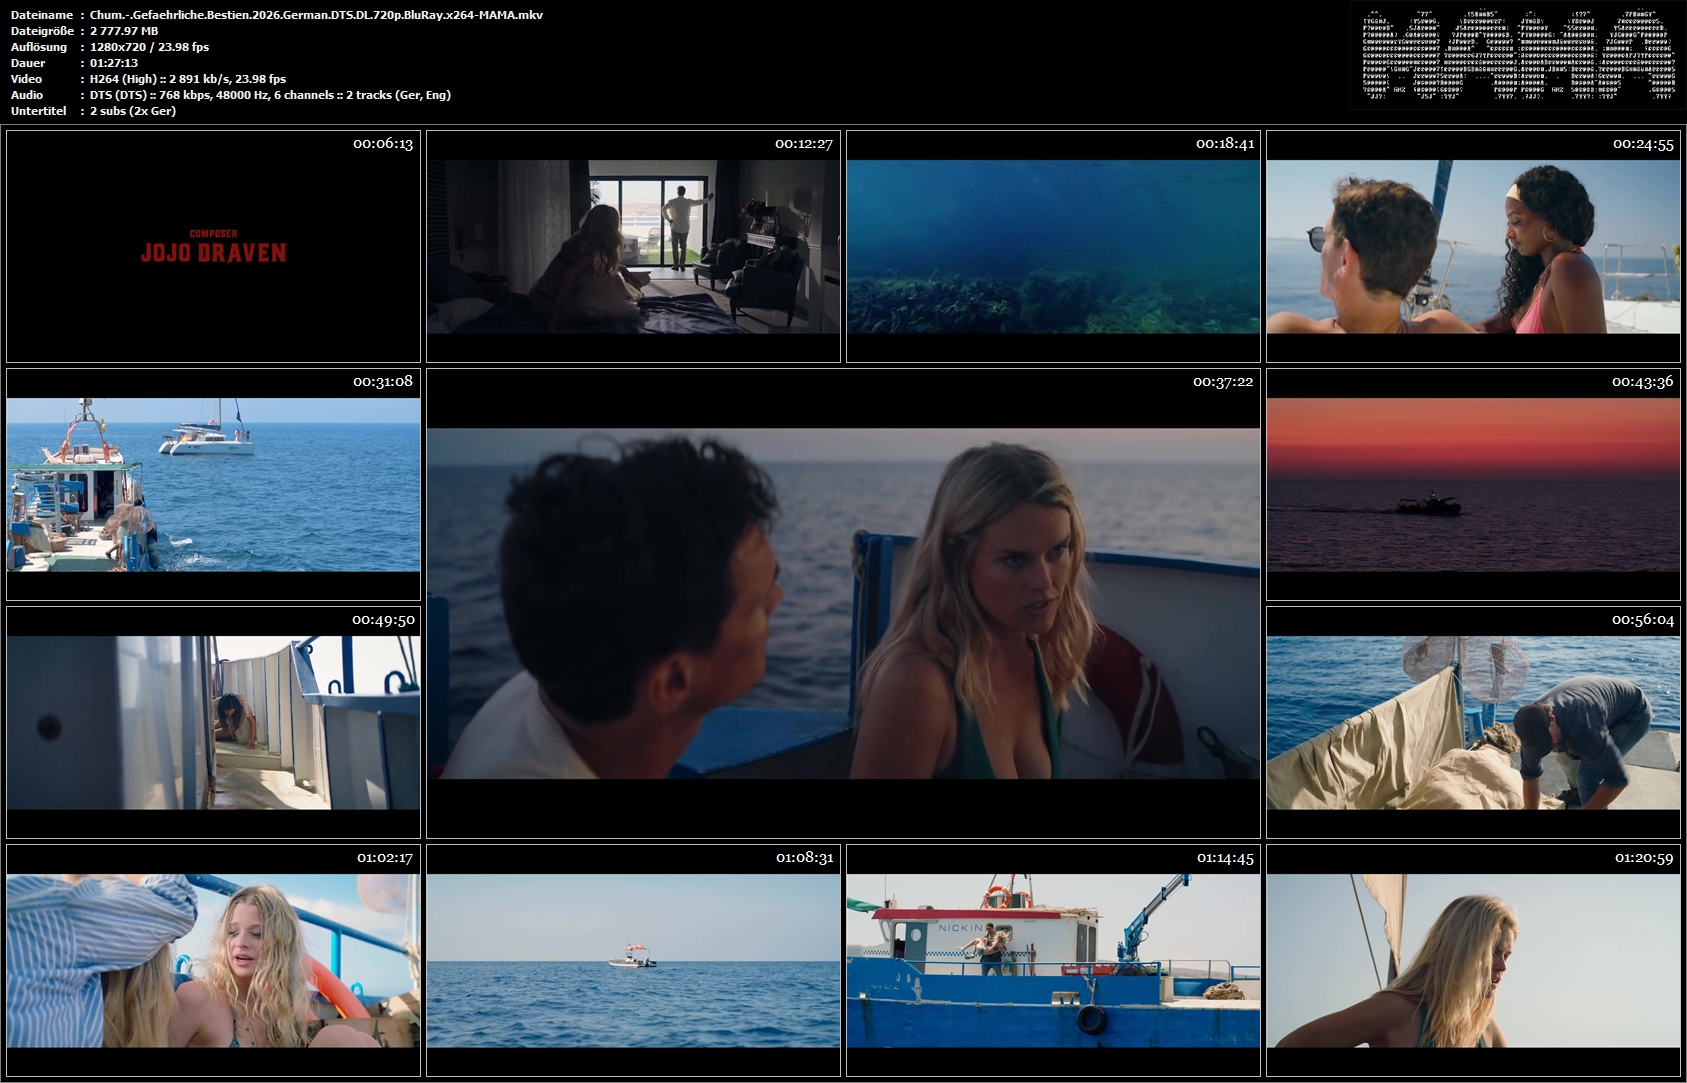
Task: Select the two-boats frame at 00:31:08
Action: click(x=213, y=484)
